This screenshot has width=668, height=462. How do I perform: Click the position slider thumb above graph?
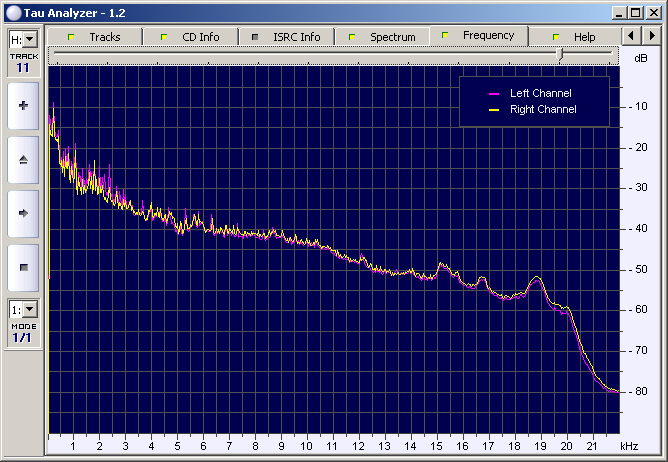[560, 55]
